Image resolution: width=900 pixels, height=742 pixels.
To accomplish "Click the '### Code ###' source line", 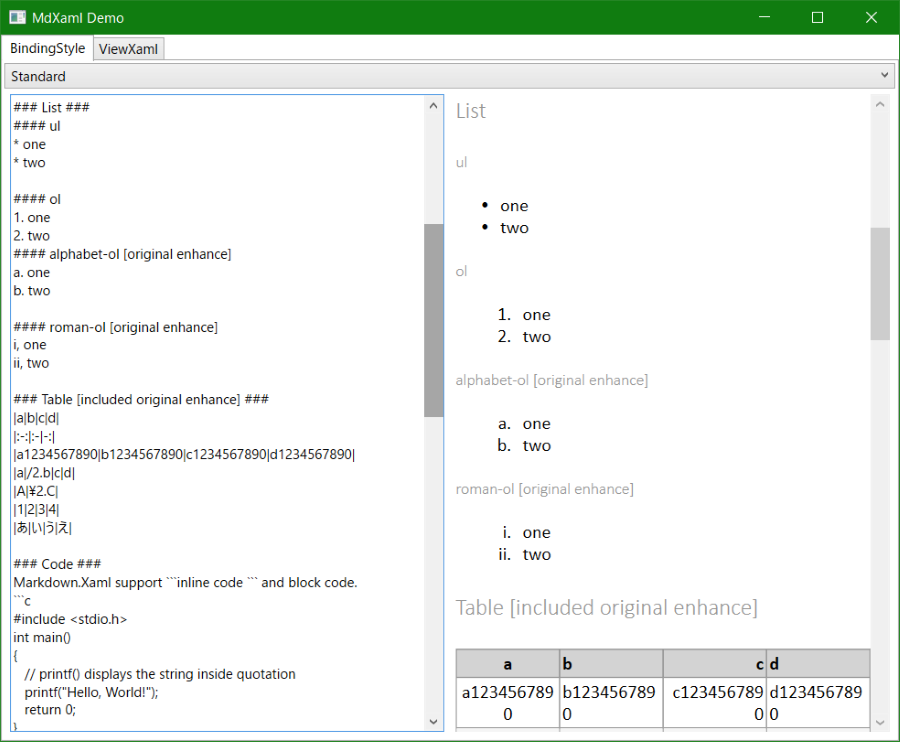I will pyautogui.click(x=57, y=564).
